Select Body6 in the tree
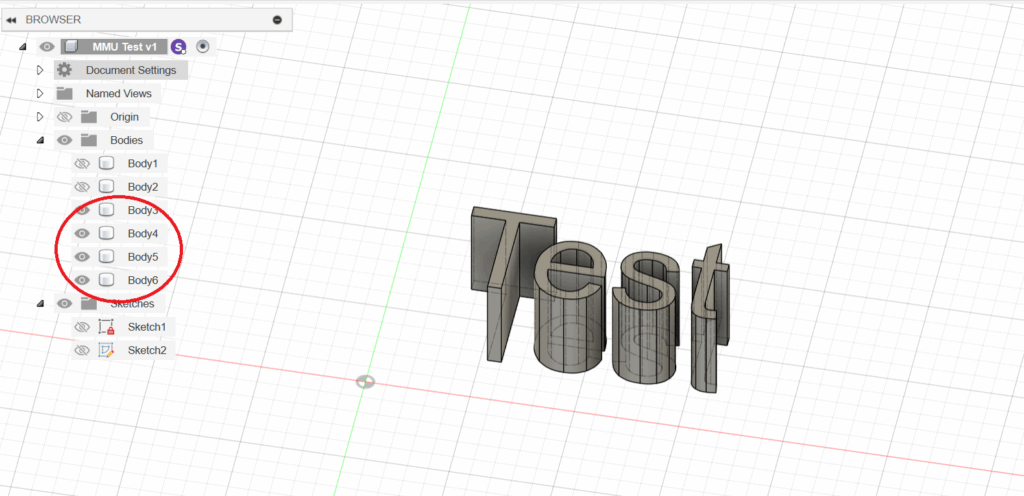This screenshot has height=496, width=1024. pos(143,280)
